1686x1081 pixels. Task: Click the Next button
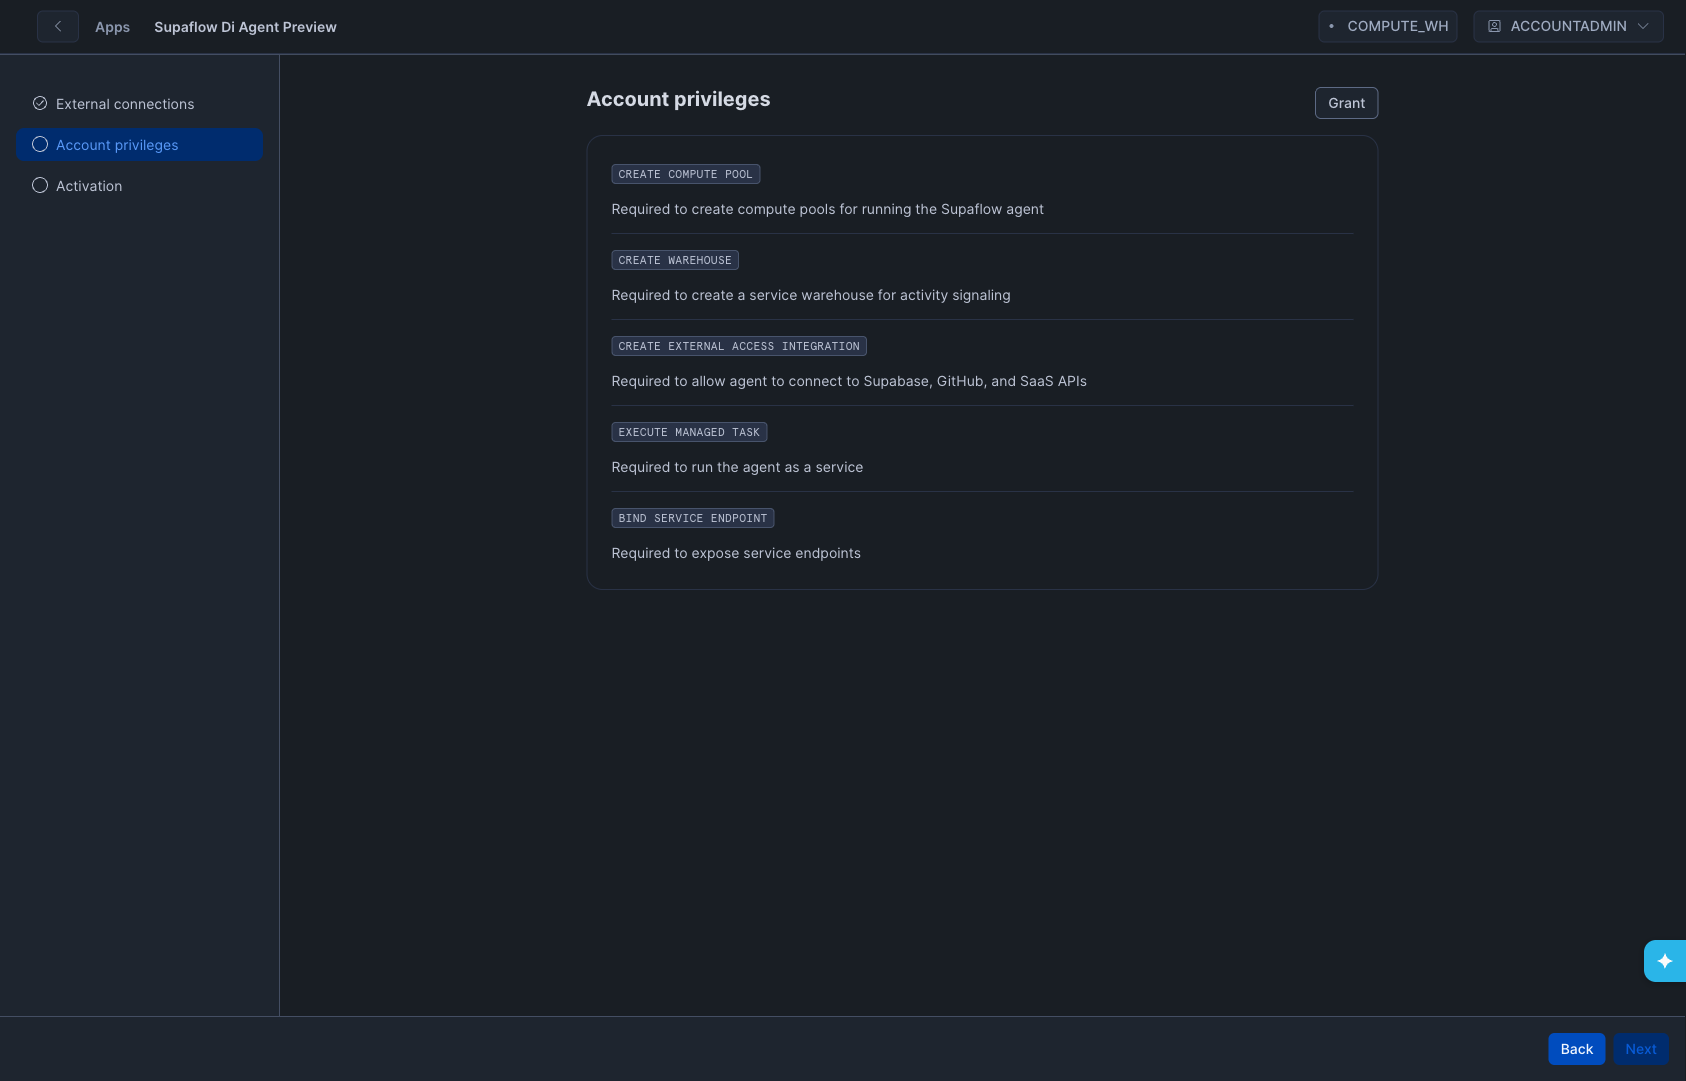[x=1640, y=1049]
